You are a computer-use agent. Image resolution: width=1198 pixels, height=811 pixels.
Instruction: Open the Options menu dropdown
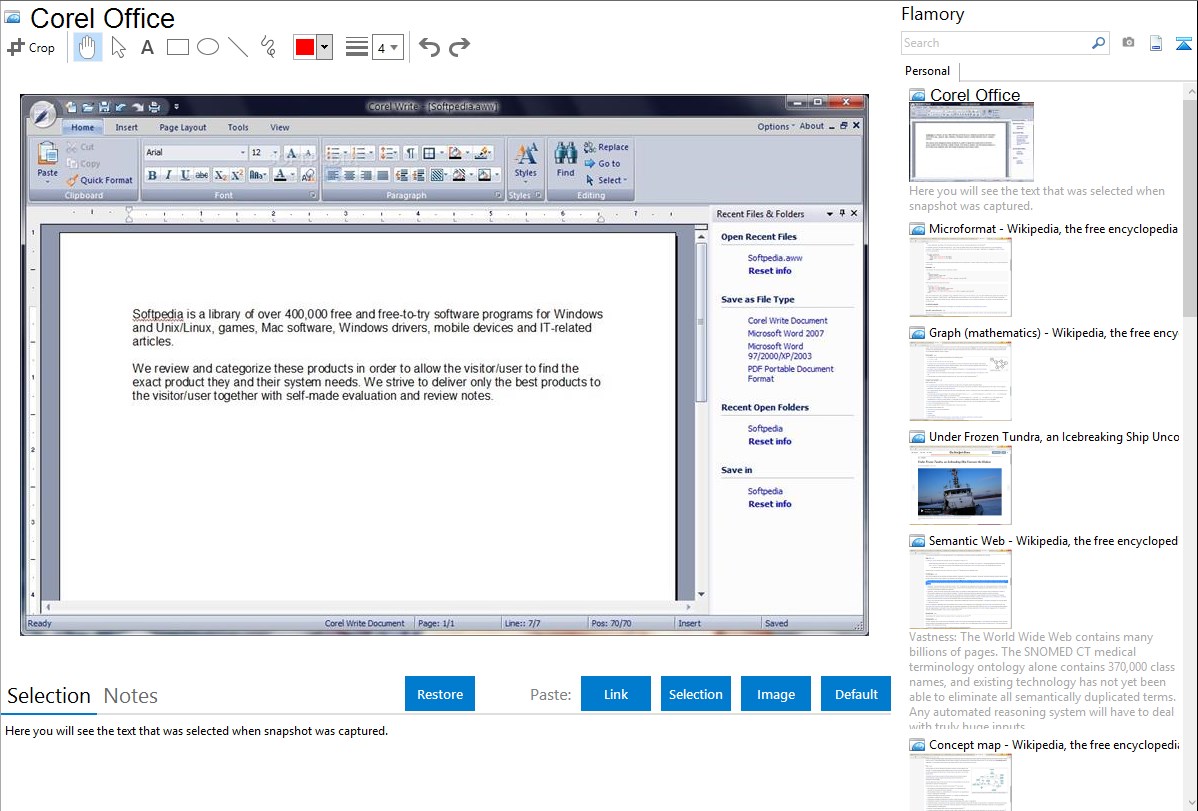tap(775, 127)
